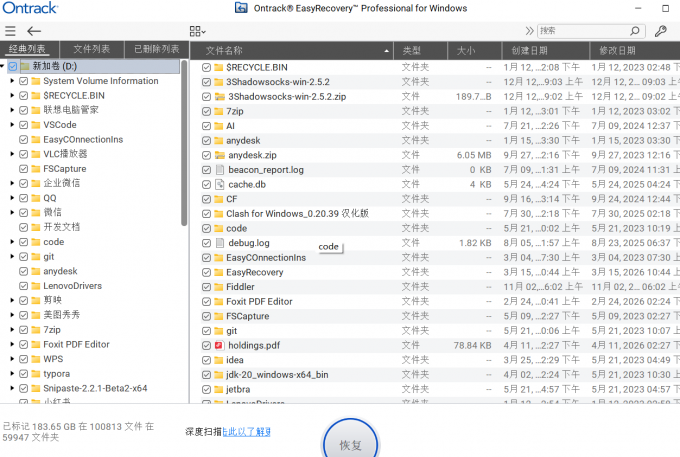Go back with the left arrow icon
680x457 pixels.
pos(34,31)
